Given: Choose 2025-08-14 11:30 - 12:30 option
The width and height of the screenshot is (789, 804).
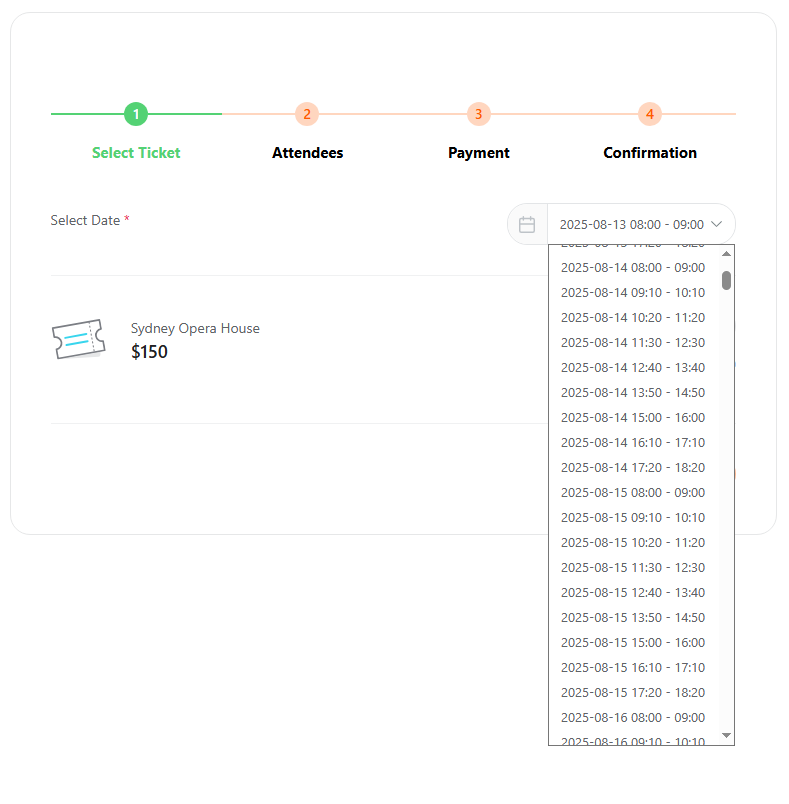Looking at the screenshot, I should (632, 343).
